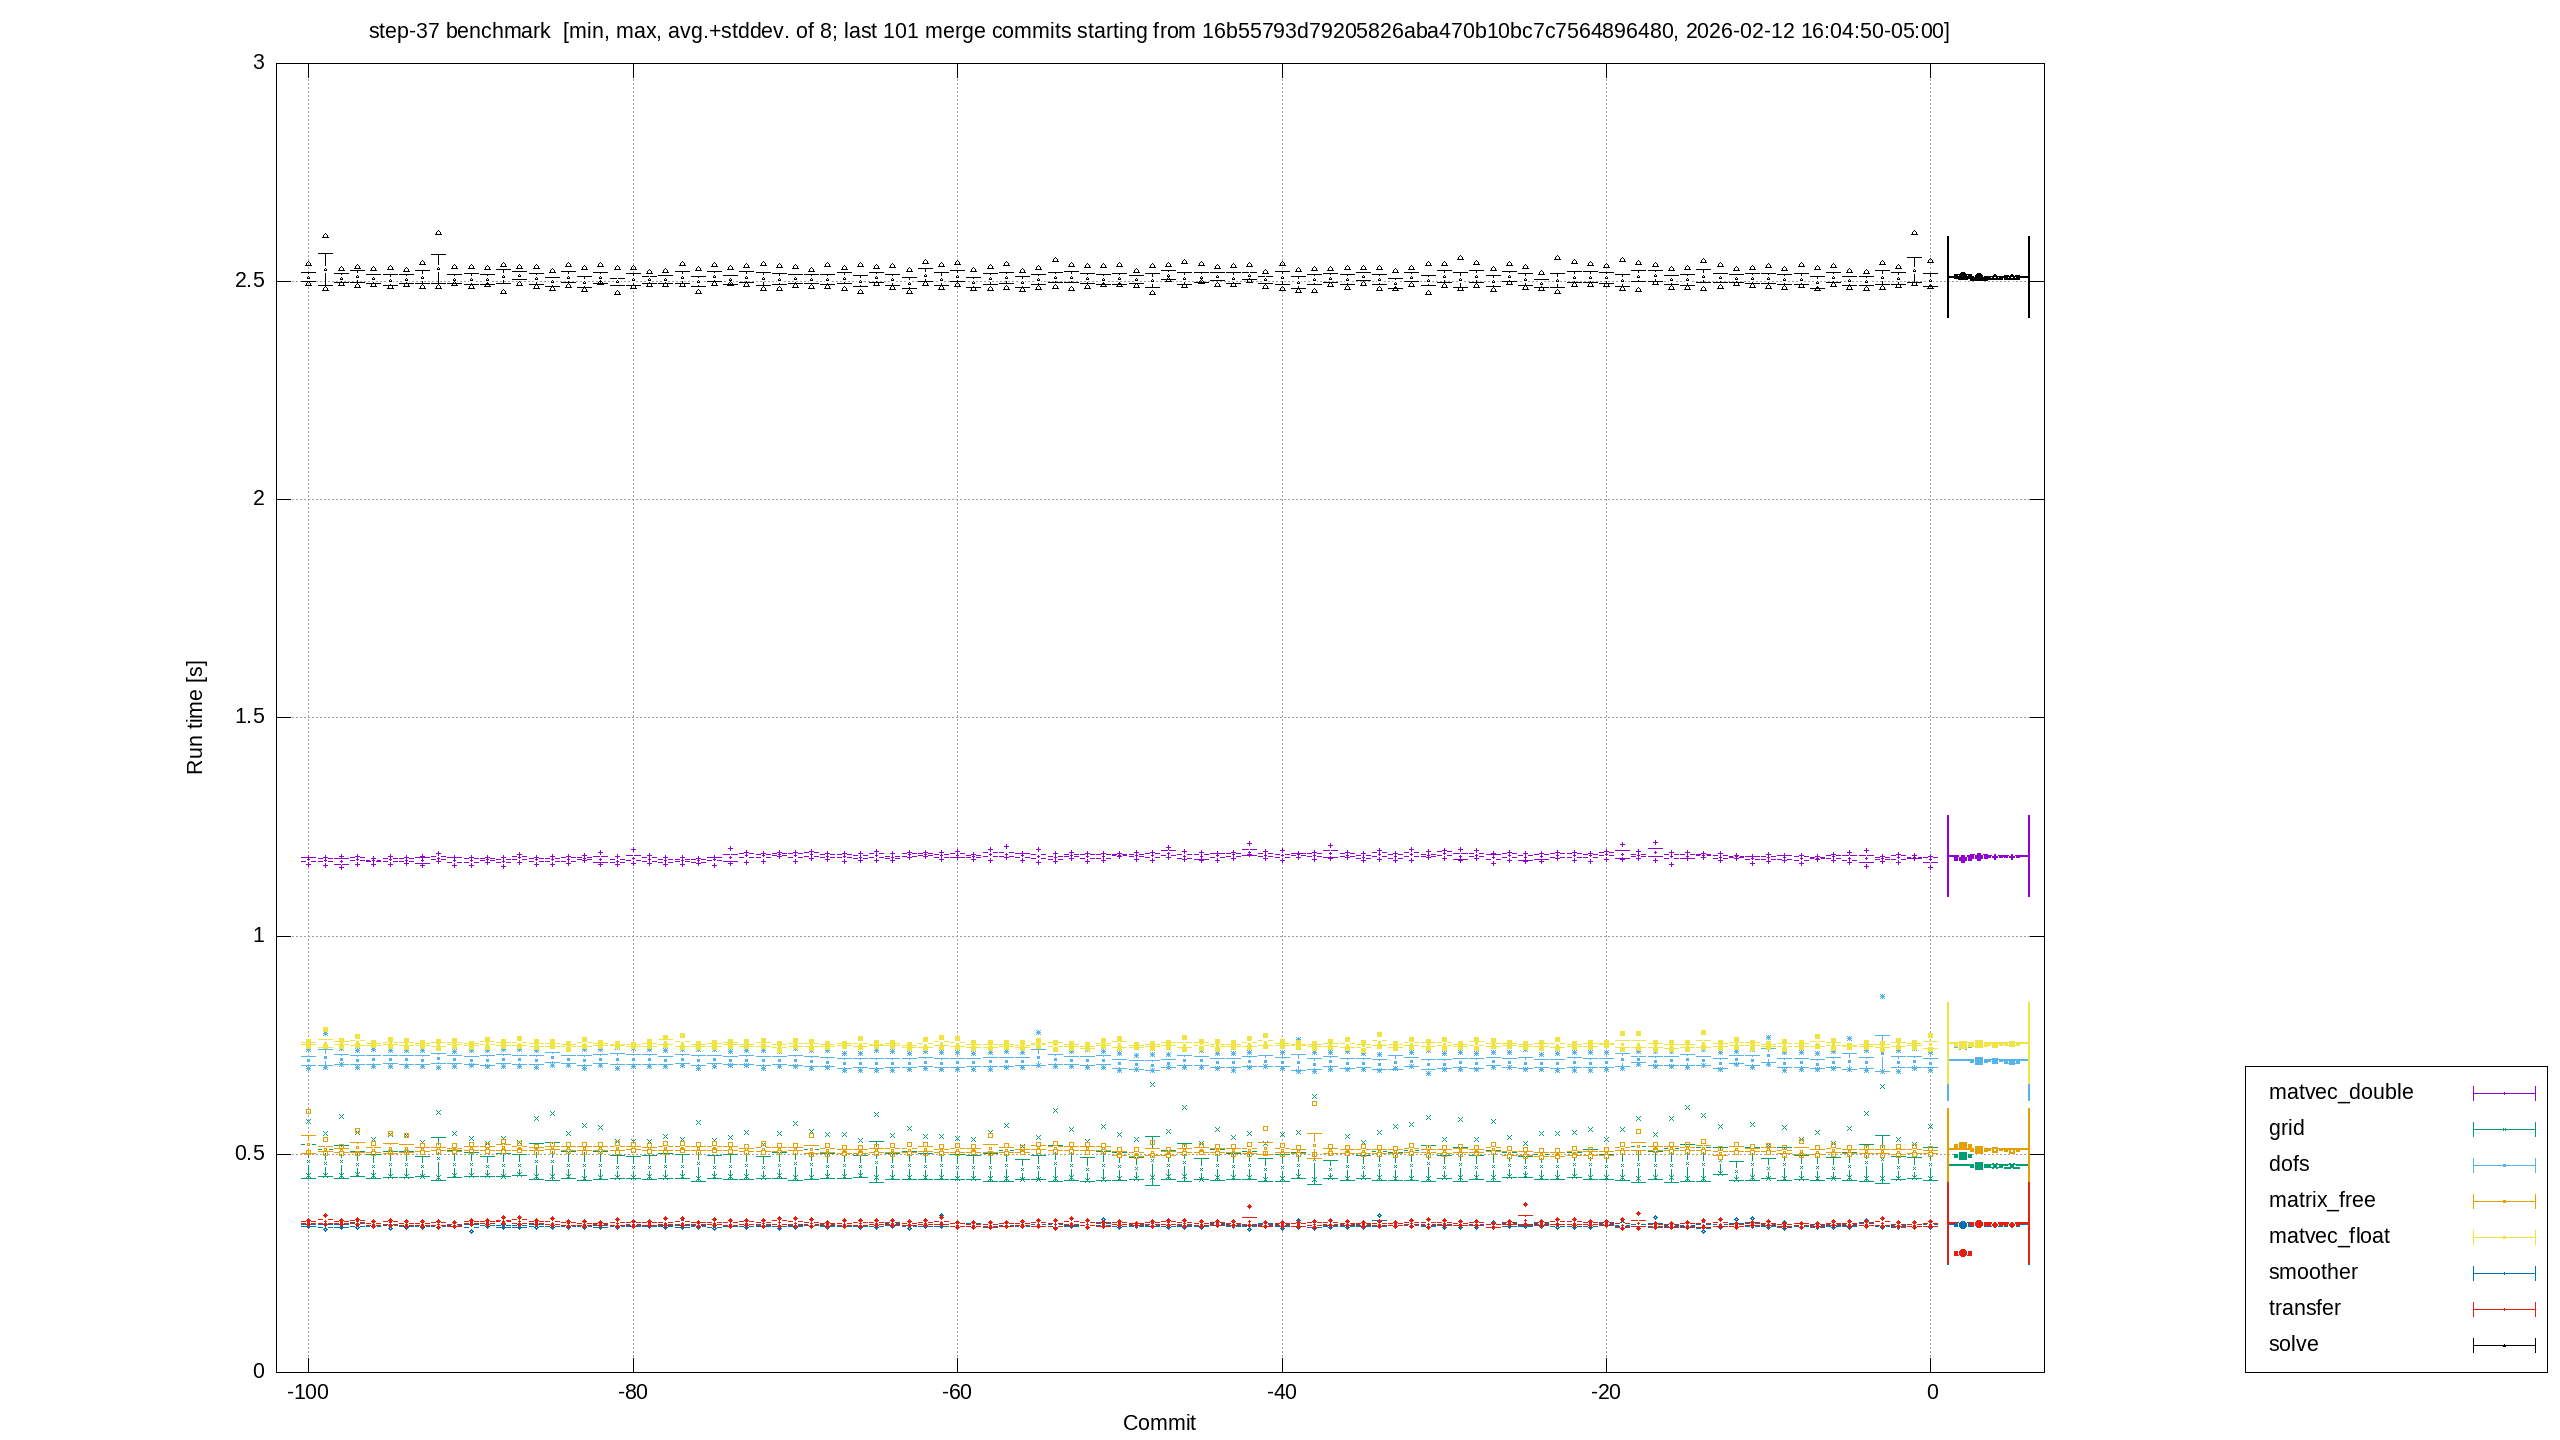Click the 2.5 y-axis tick label
The width and height of the screenshot is (2560, 1440).
click(x=250, y=280)
